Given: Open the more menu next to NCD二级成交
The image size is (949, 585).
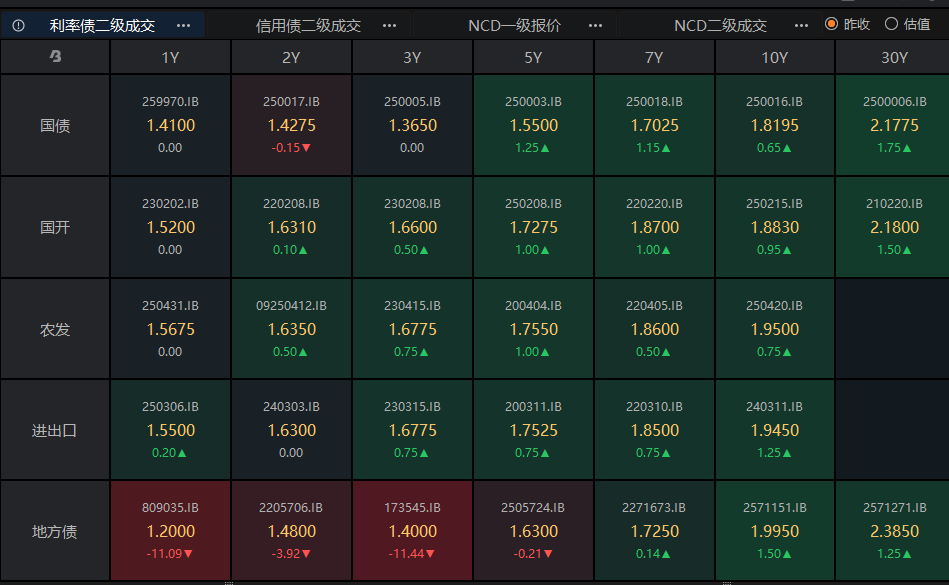Looking at the screenshot, I should 801,25.
